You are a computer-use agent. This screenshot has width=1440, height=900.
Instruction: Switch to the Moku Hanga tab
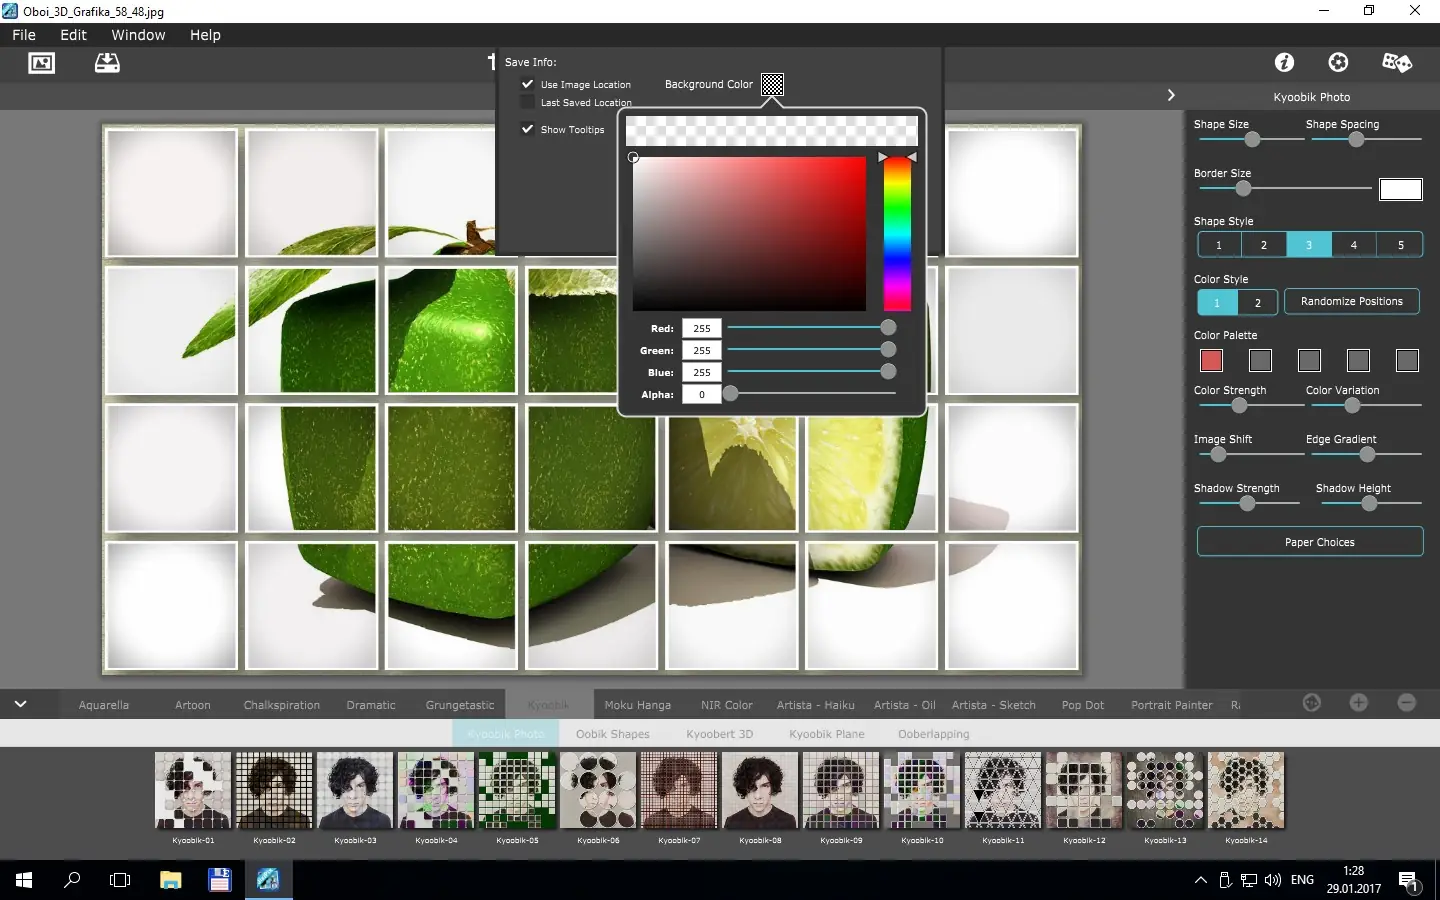coord(637,705)
